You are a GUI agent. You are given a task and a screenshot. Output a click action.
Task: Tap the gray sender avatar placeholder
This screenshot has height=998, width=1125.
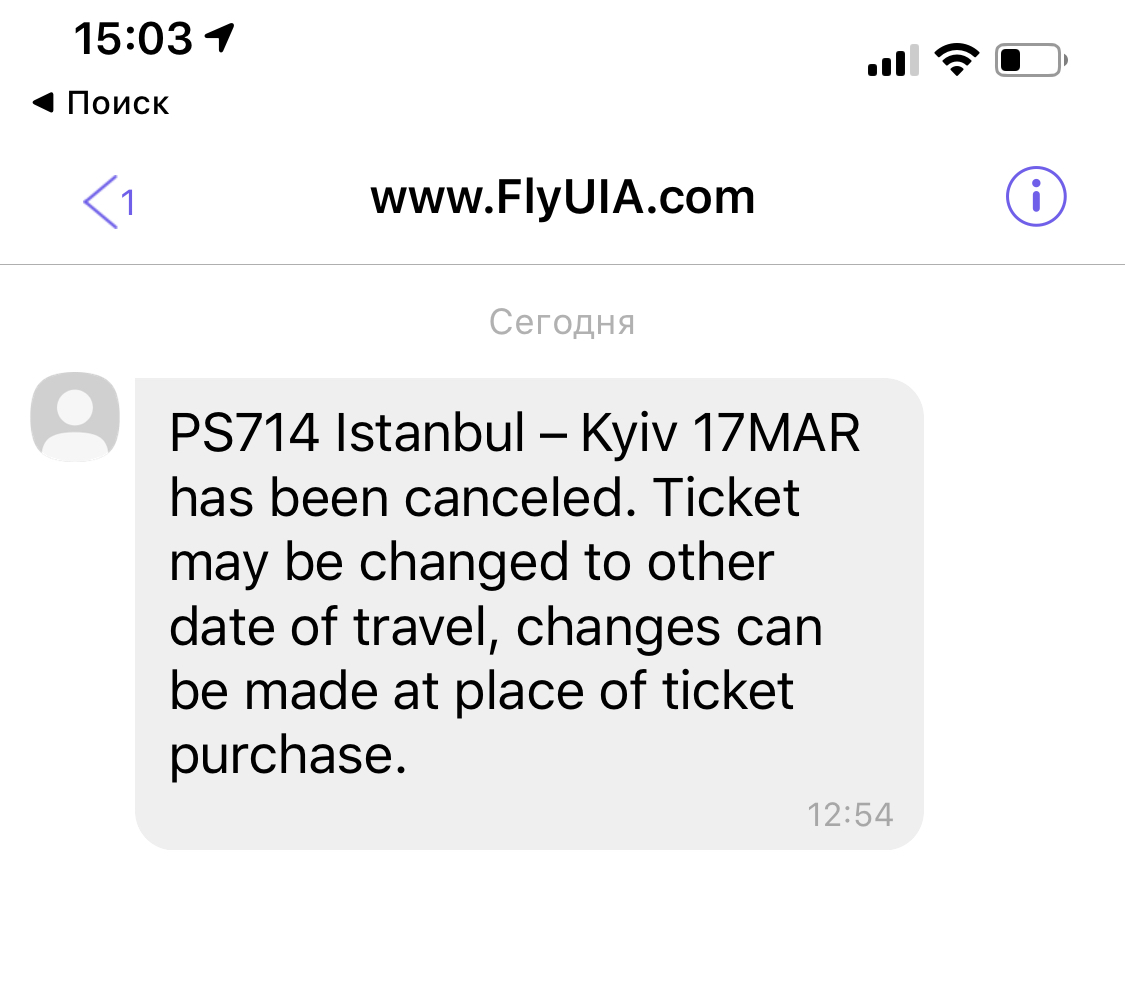(x=76, y=416)
